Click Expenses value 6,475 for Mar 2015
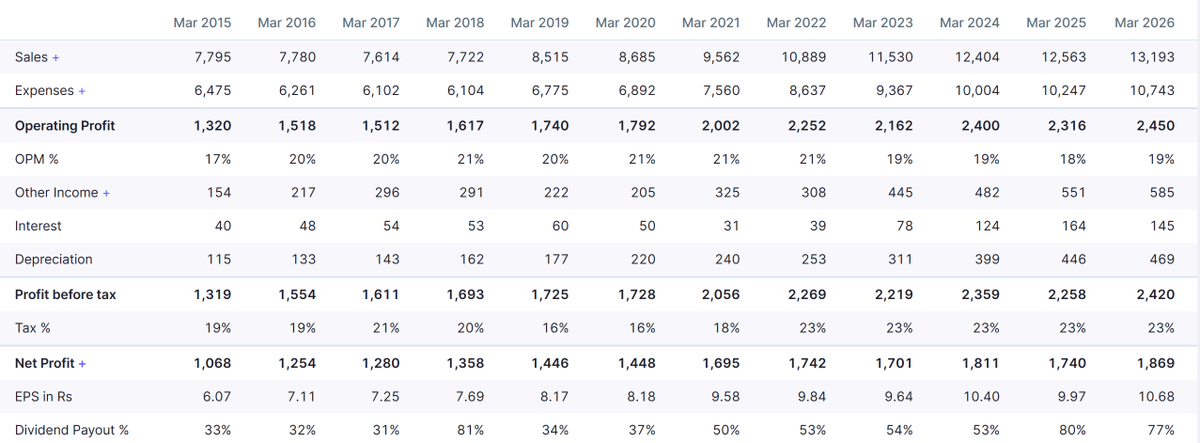Image resolution: width=1200 pixels, height=443 pixels. pos(213,91)
